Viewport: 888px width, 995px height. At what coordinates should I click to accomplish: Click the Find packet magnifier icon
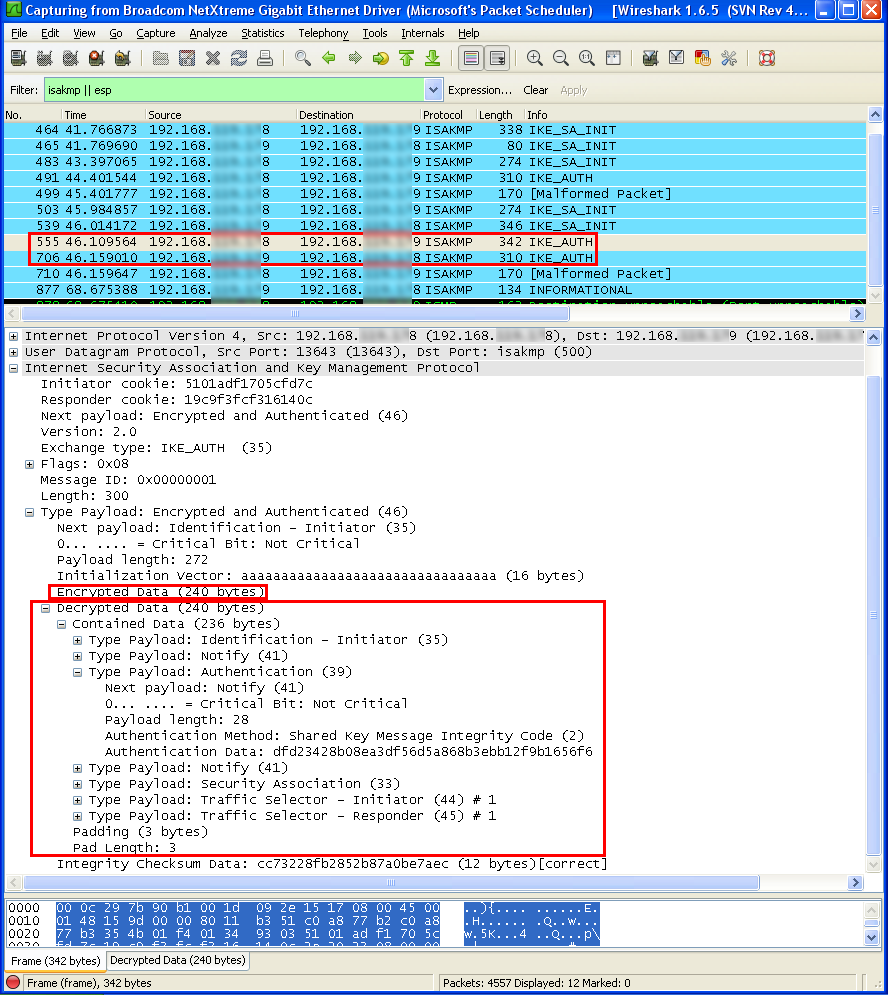click(x=302, y=58)
